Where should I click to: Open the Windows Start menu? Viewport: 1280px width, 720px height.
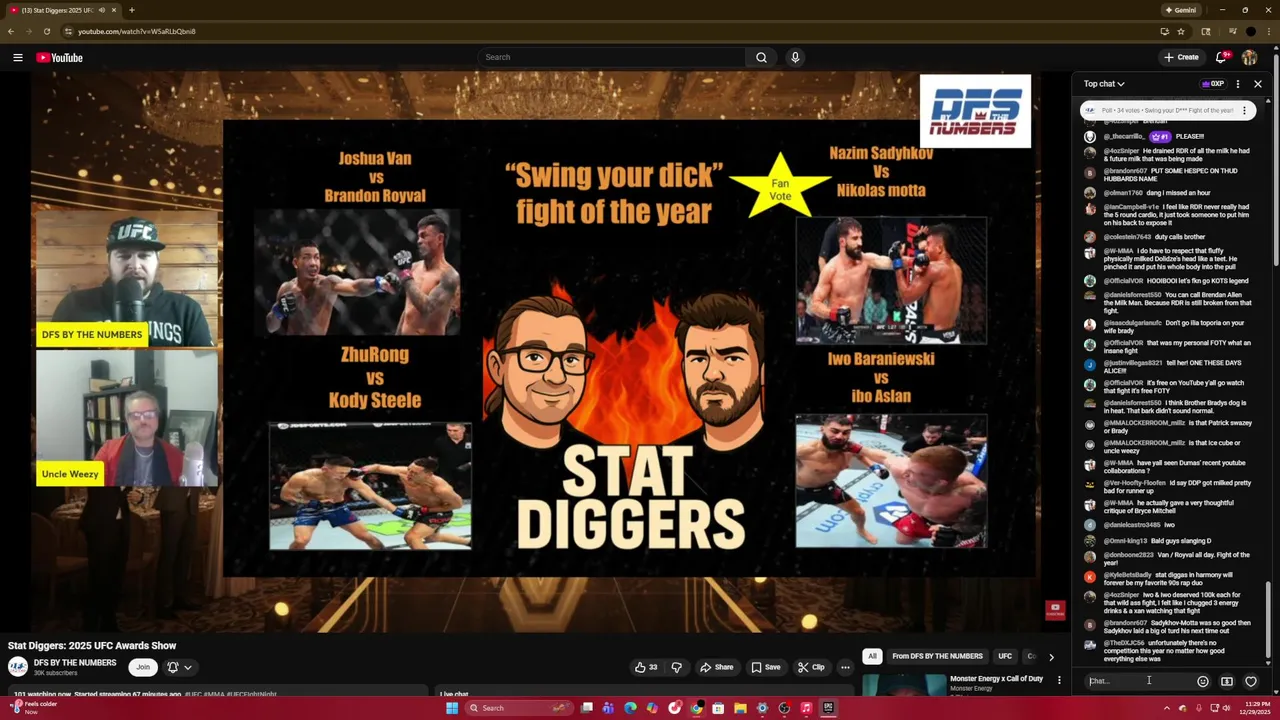click(x=452, y=708)
